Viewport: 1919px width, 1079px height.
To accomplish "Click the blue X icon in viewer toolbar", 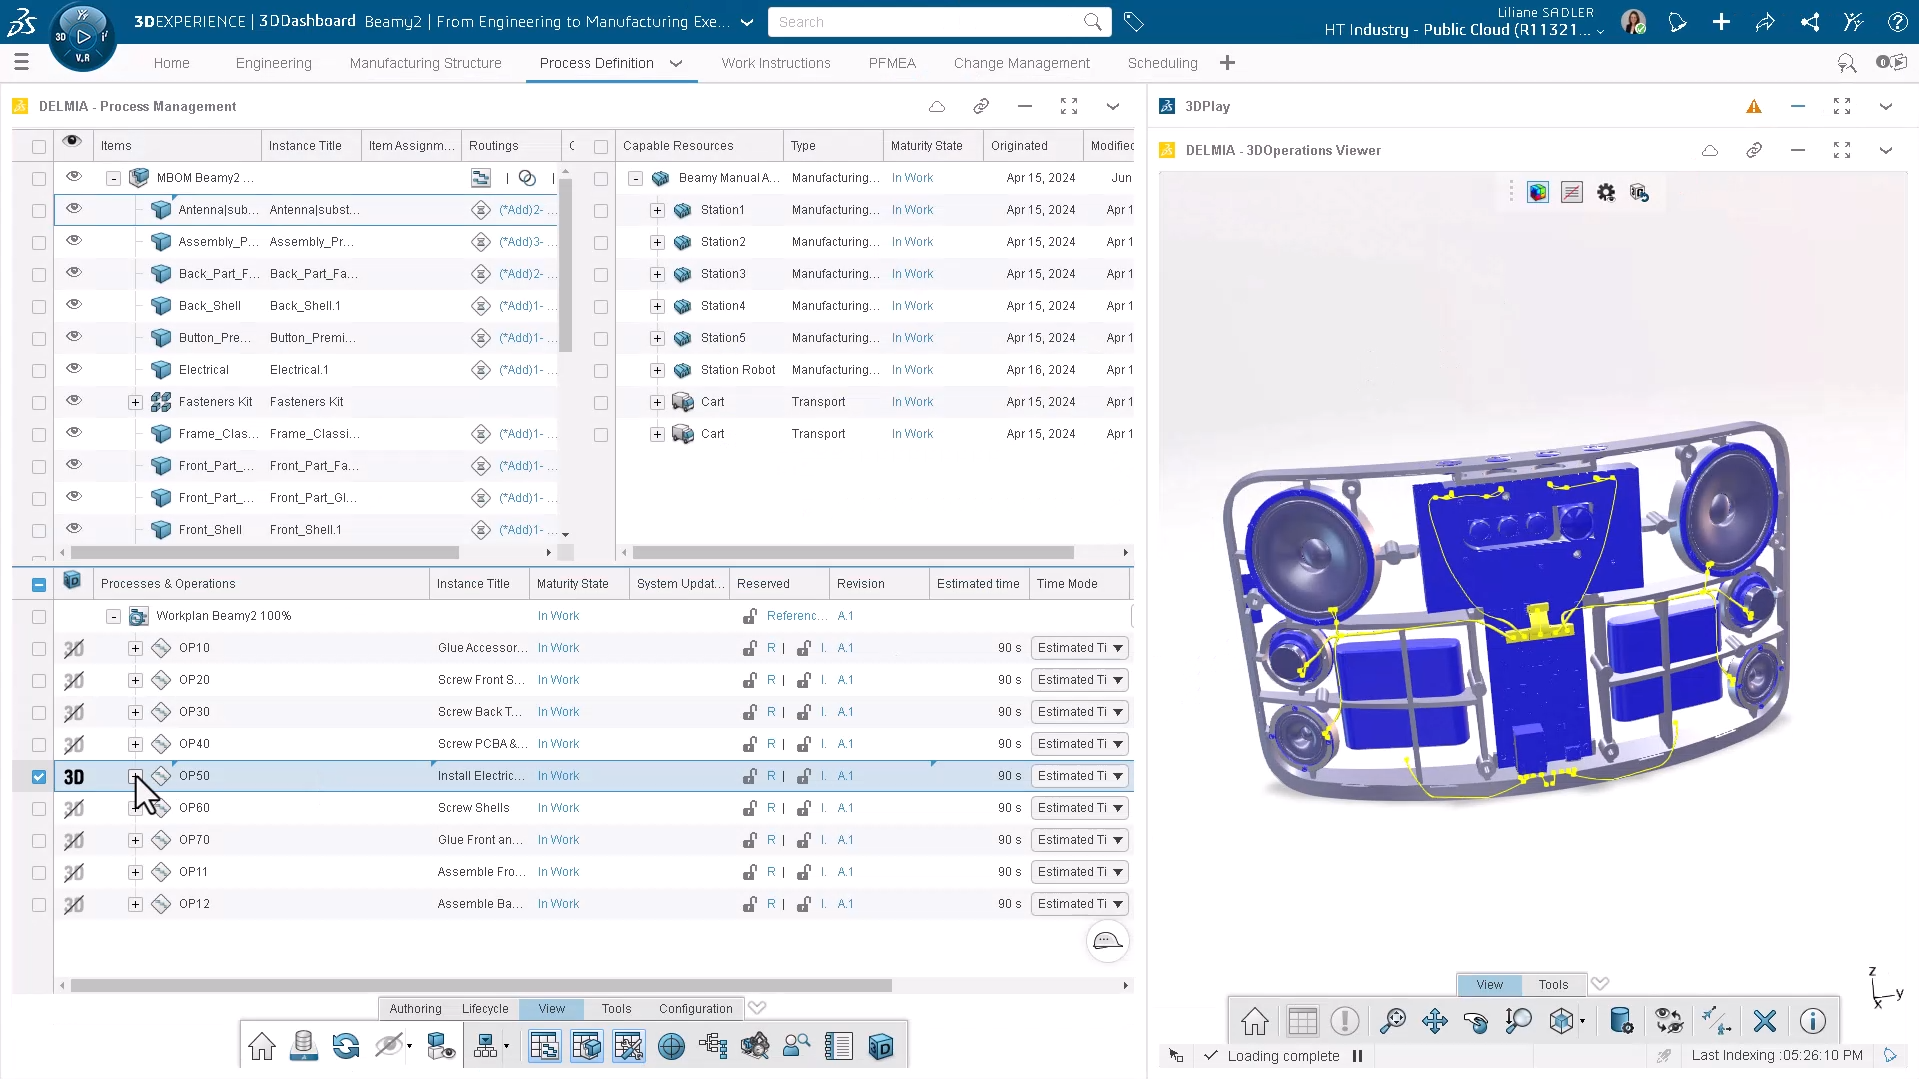I will coord(1764,1021).
